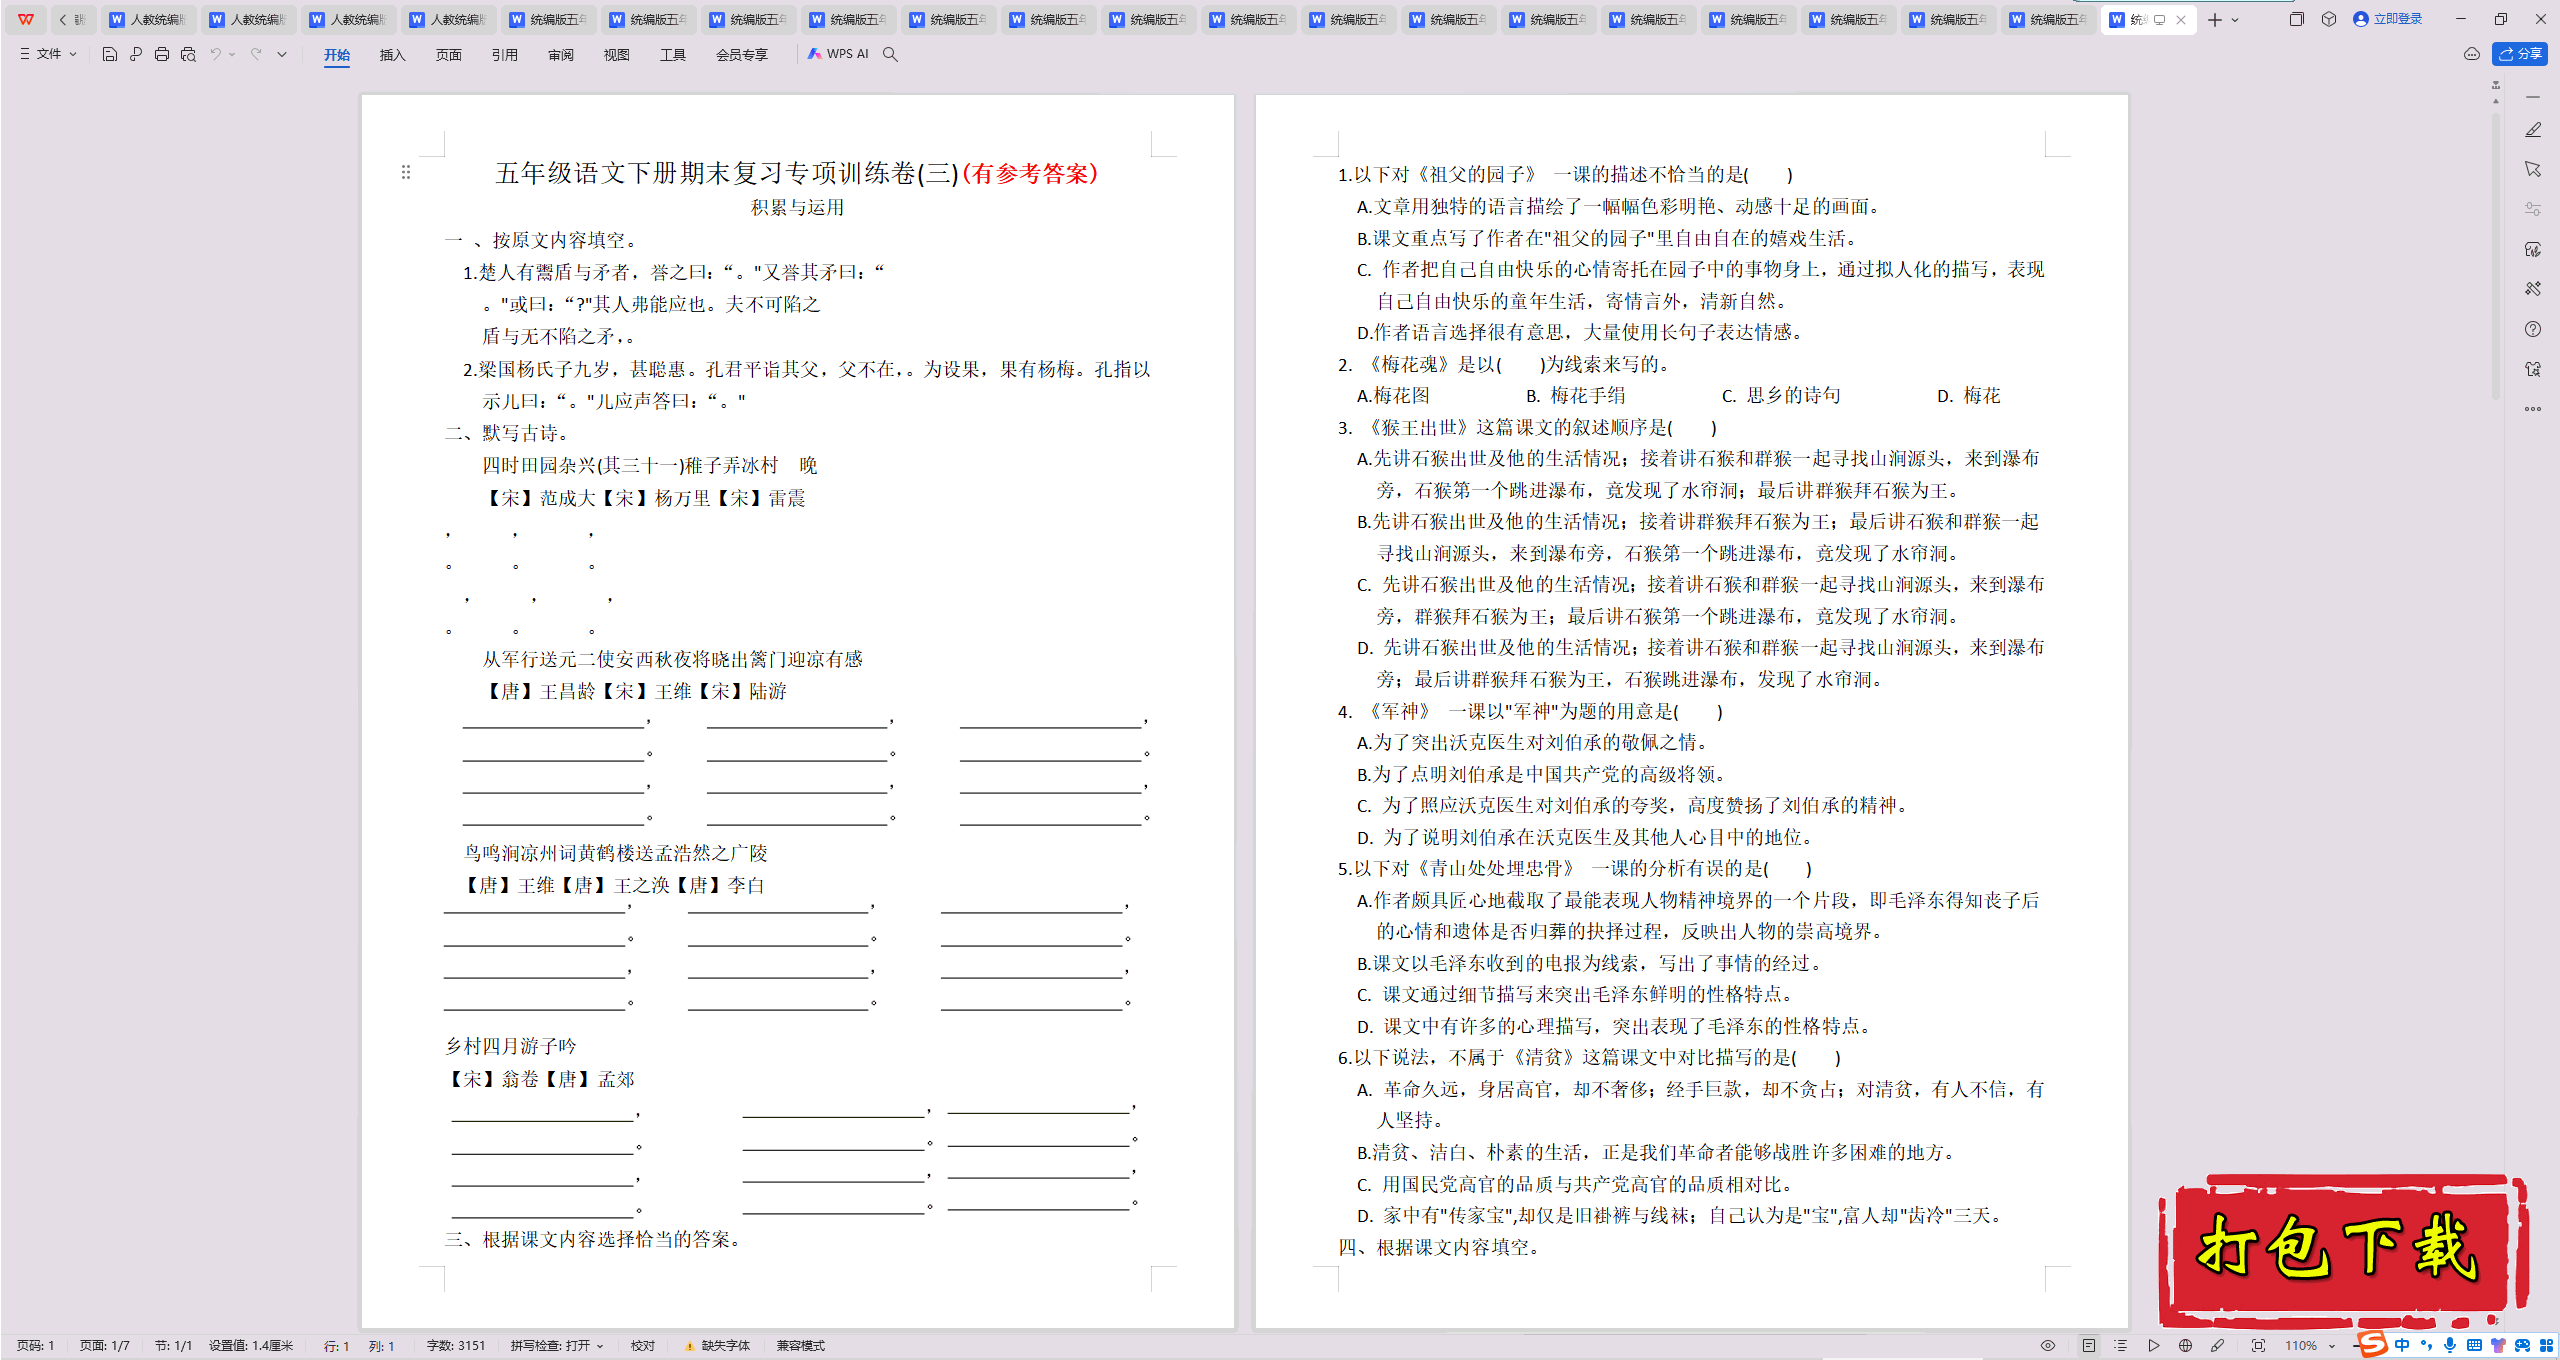Click the 校对 proofreading button
This screenshot has height=1360, width=2560.
(643, 1346)
